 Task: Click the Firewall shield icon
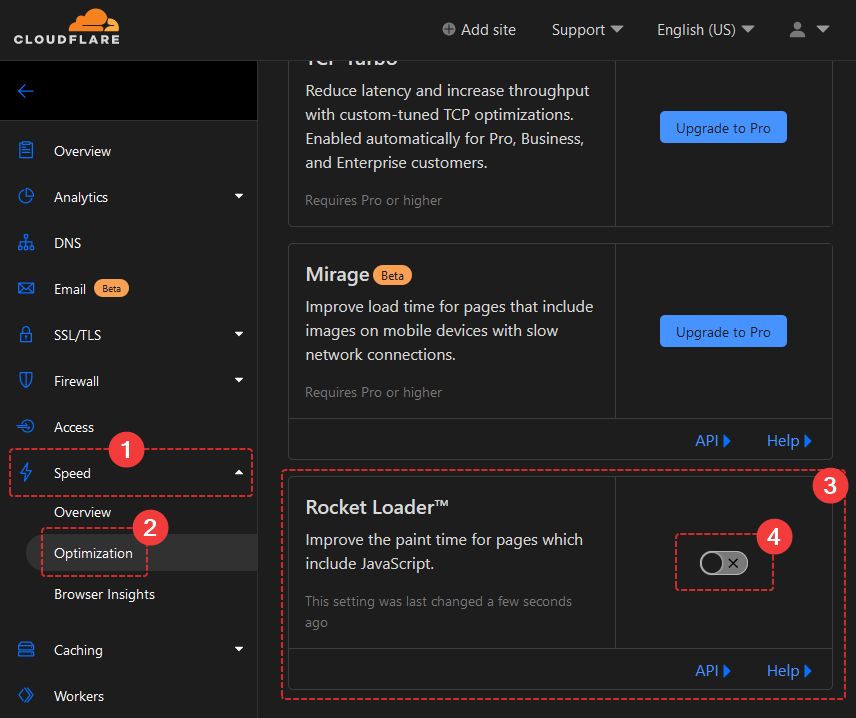26,380
